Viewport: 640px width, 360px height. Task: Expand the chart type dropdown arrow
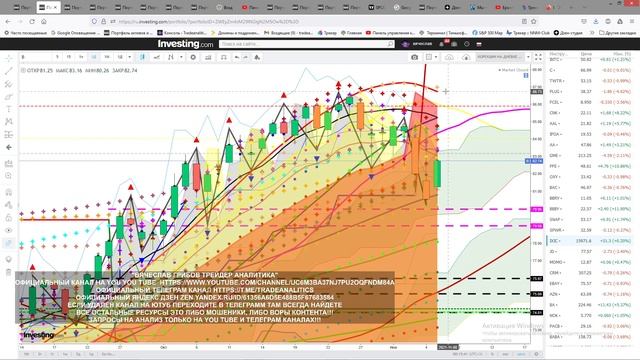181,57
